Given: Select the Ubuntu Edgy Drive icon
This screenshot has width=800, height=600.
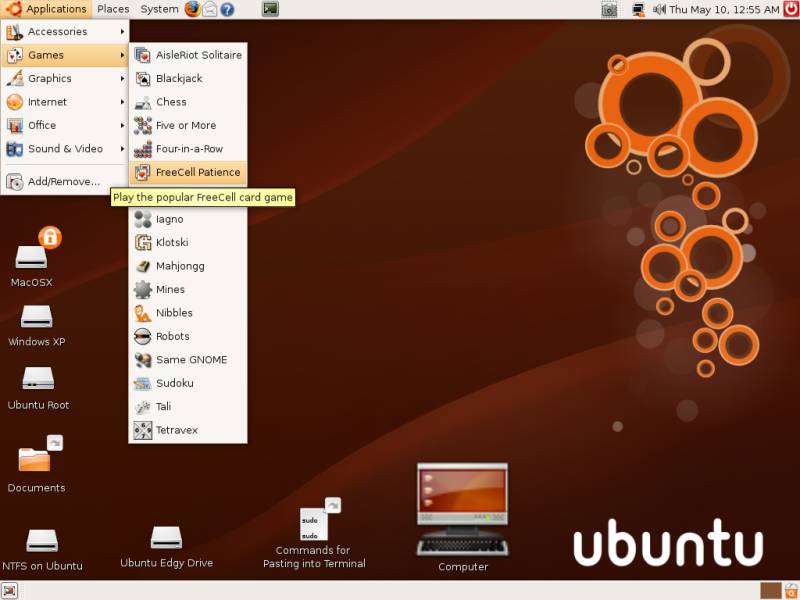Looking at the screenshot, I should (166, 538).
